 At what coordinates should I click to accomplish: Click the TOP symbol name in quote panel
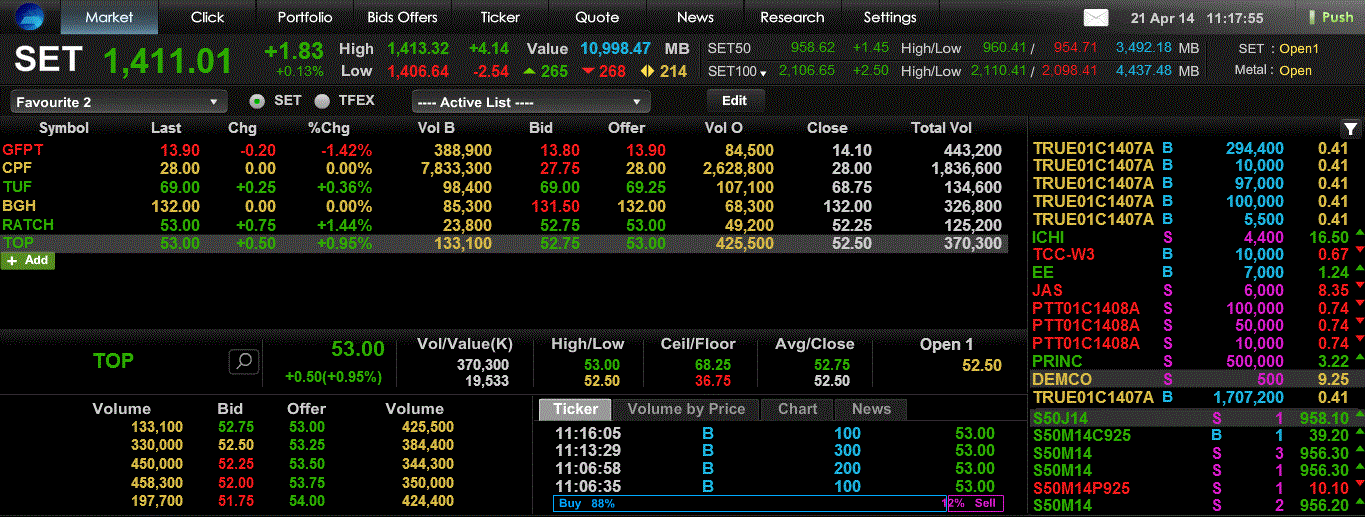[113, 361]
